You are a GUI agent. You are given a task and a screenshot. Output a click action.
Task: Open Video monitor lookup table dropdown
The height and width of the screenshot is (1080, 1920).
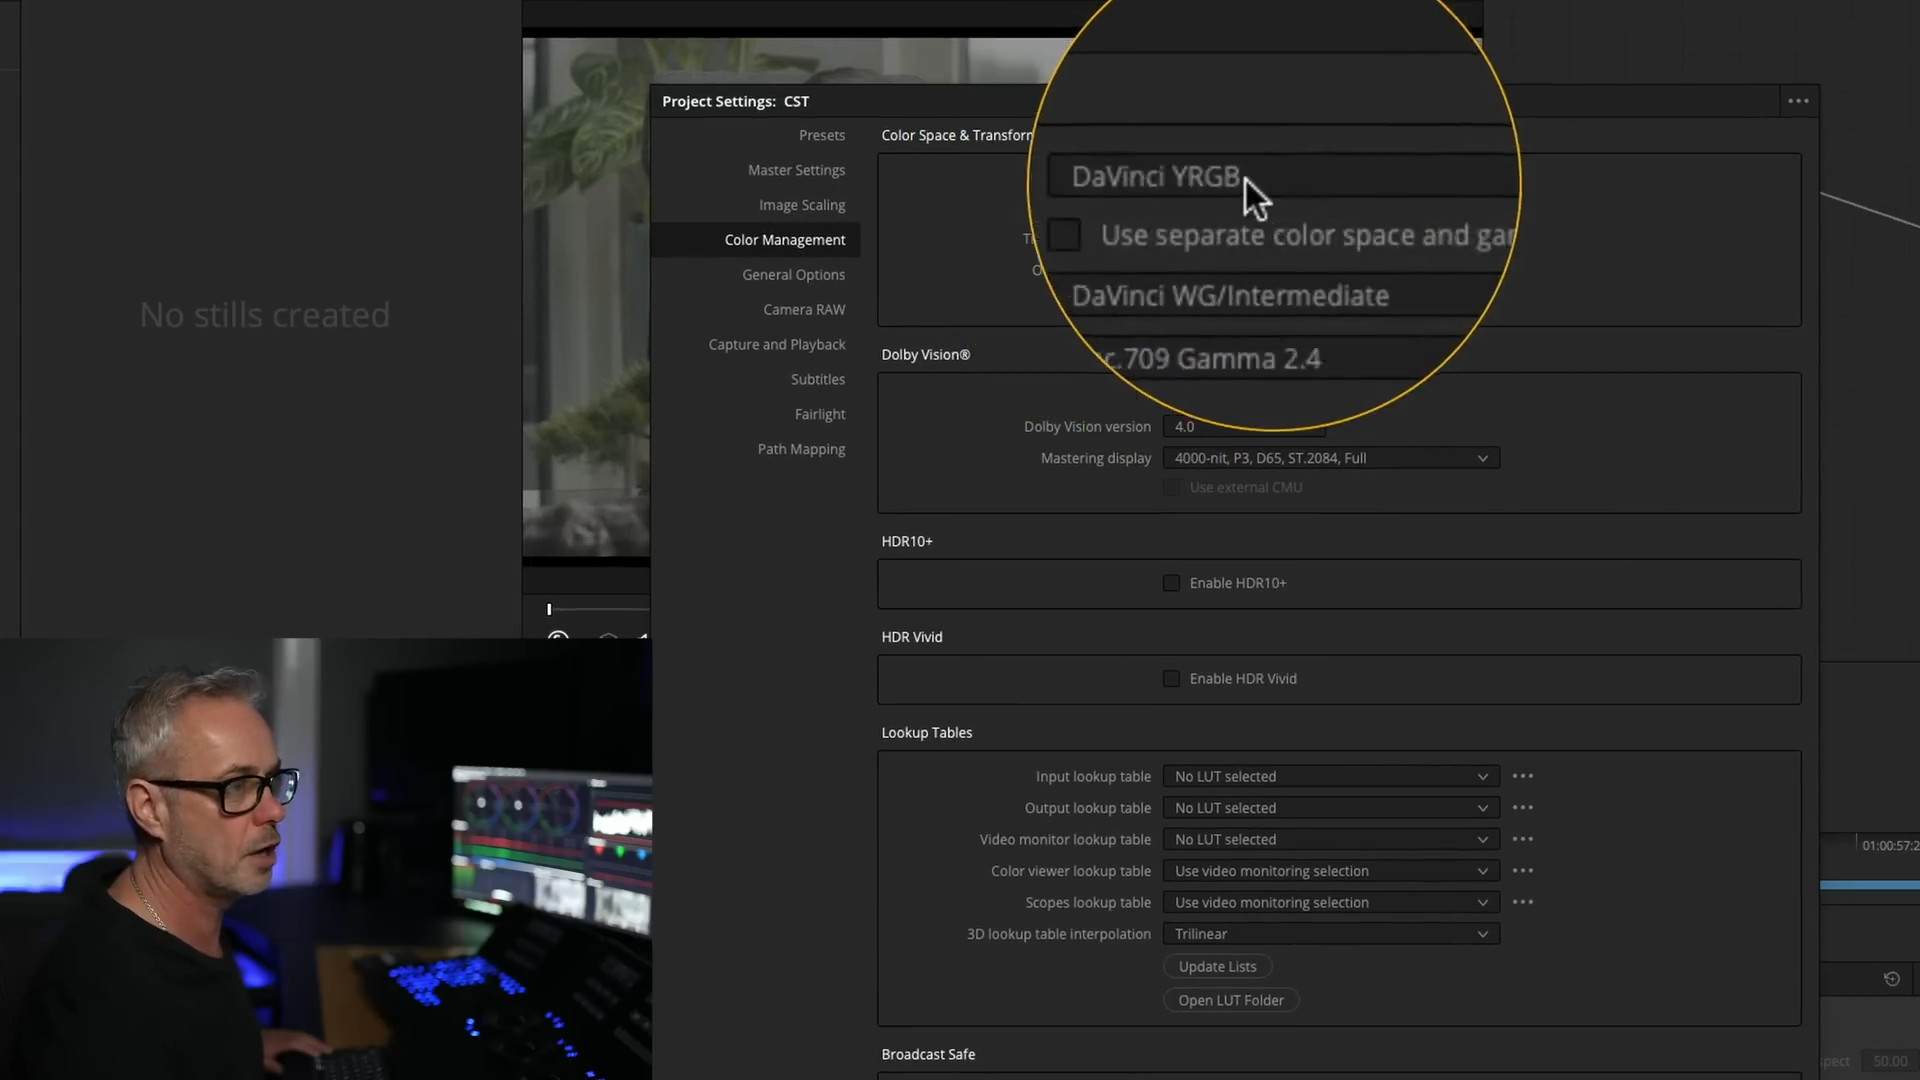click(x=1331, y=839)
